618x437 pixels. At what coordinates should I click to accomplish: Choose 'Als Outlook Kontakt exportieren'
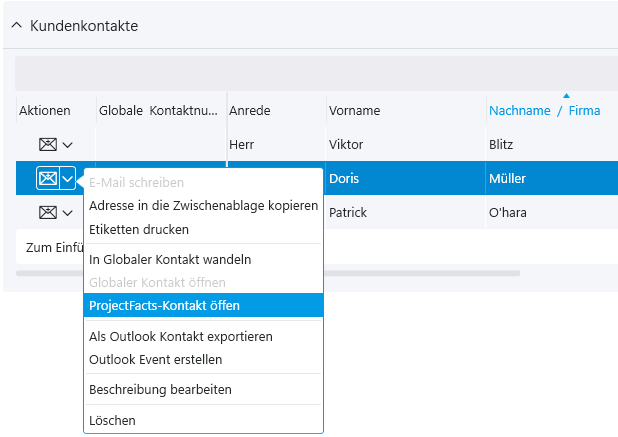point(180,337)
